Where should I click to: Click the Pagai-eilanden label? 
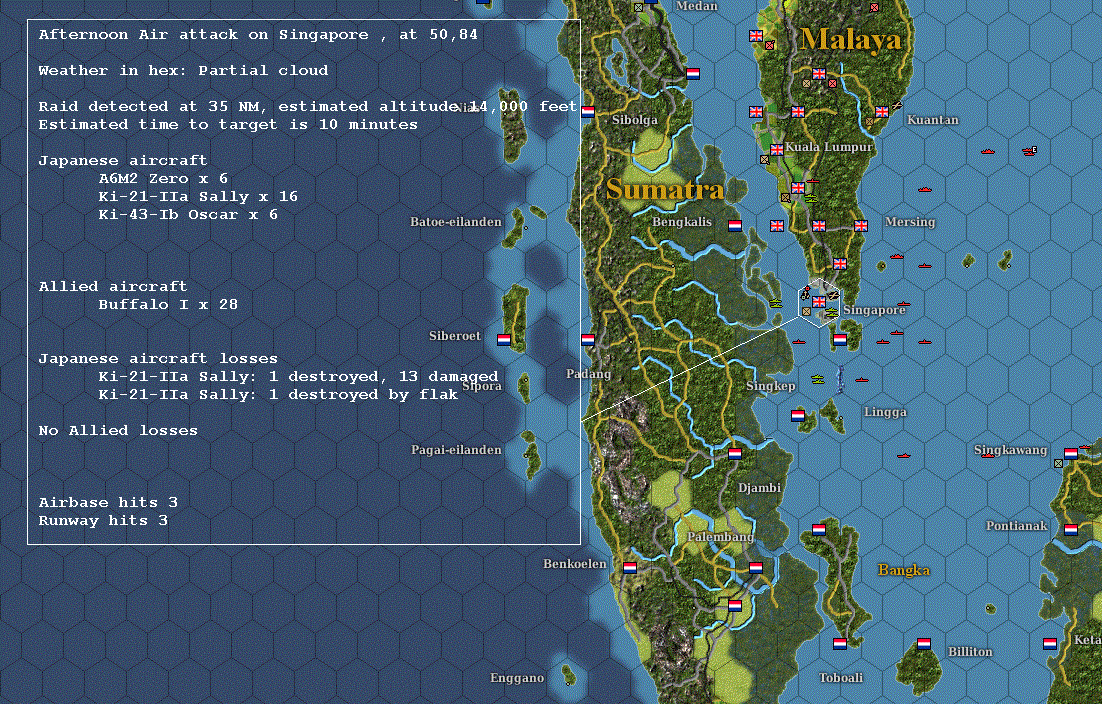(456, 450)
